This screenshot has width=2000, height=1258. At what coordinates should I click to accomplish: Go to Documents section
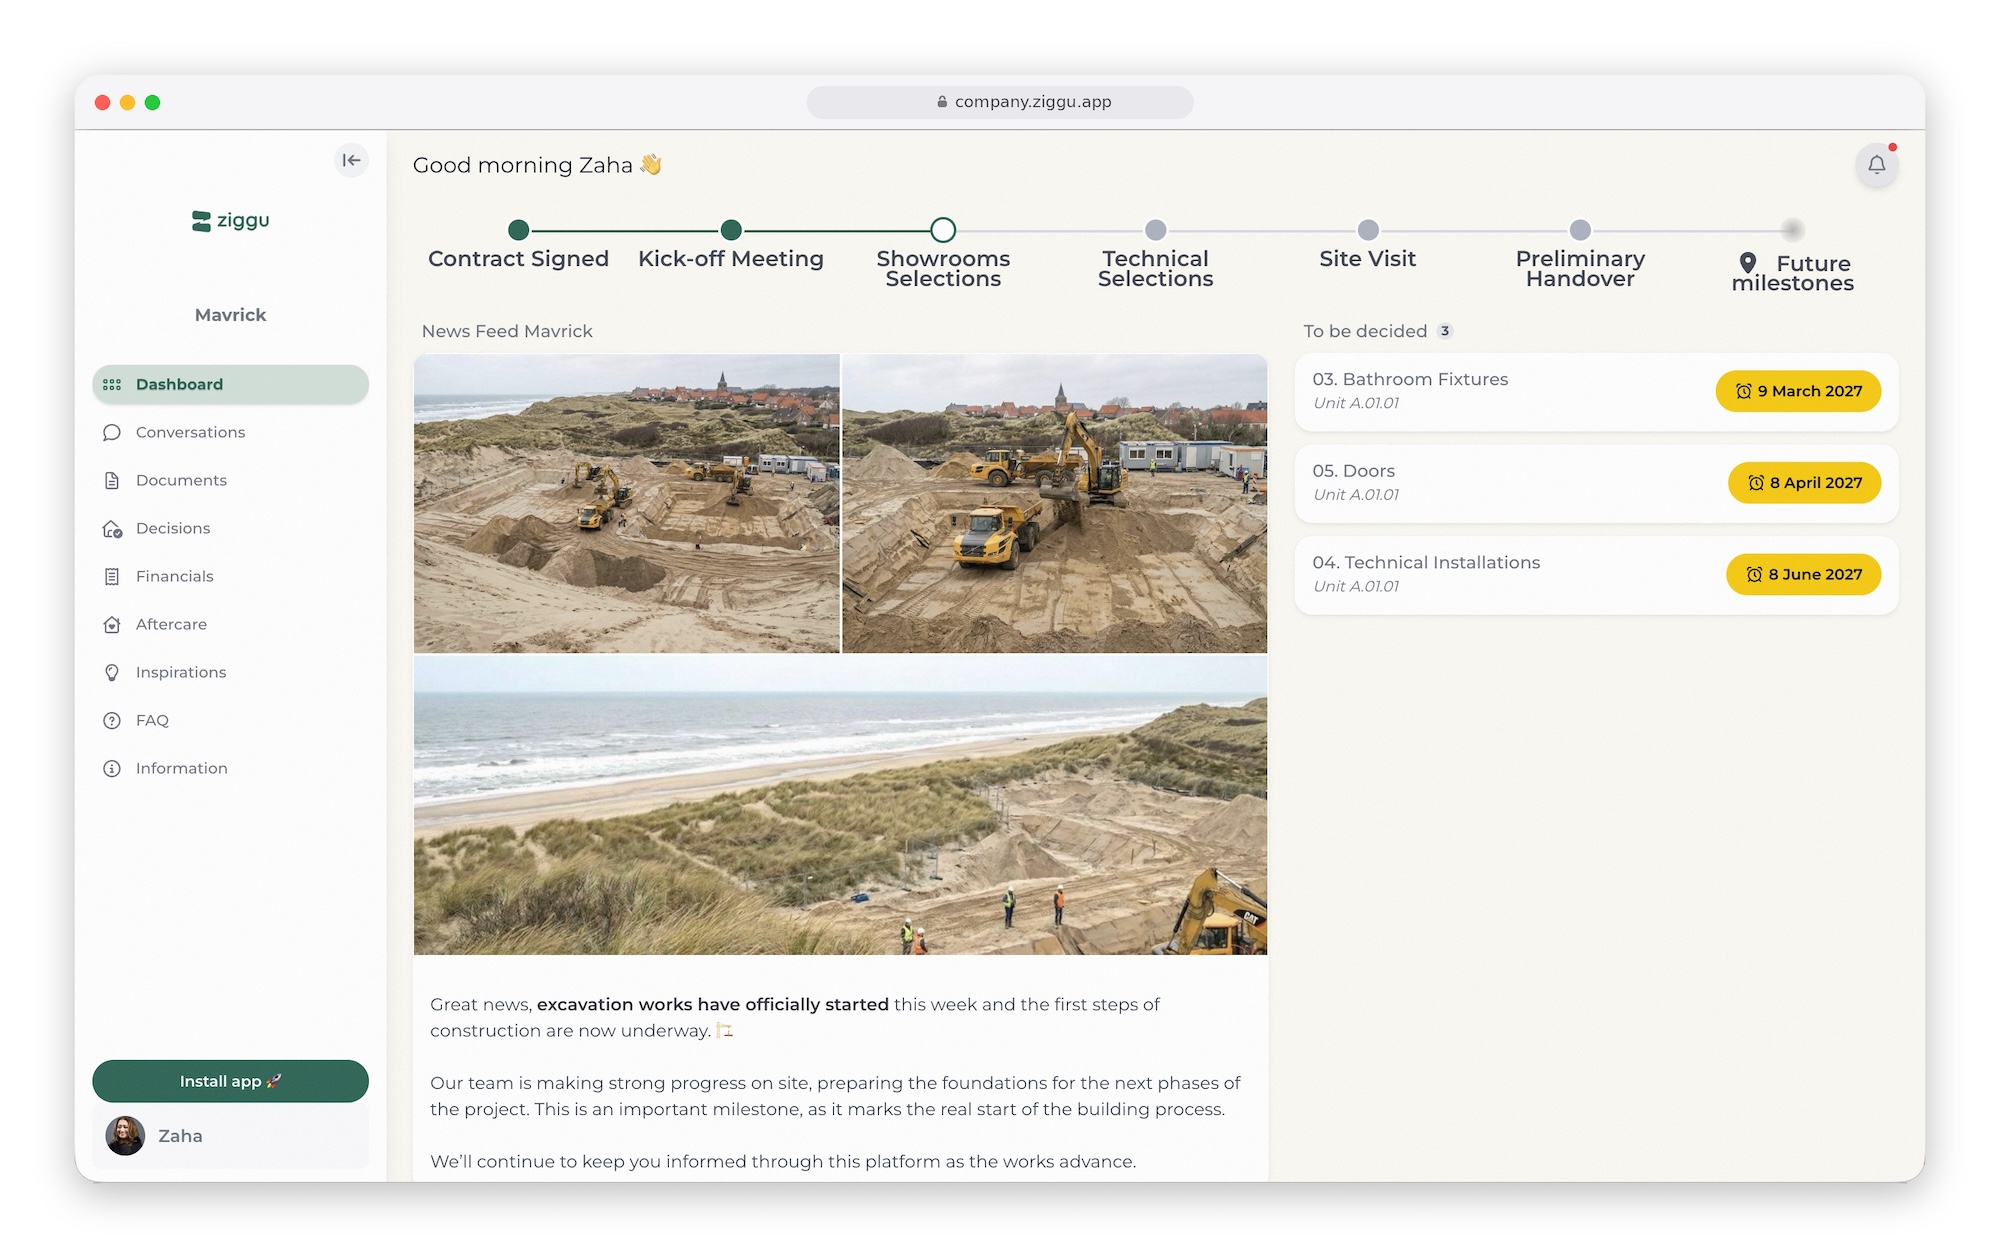pyautogui.click(x=231, y=481)
